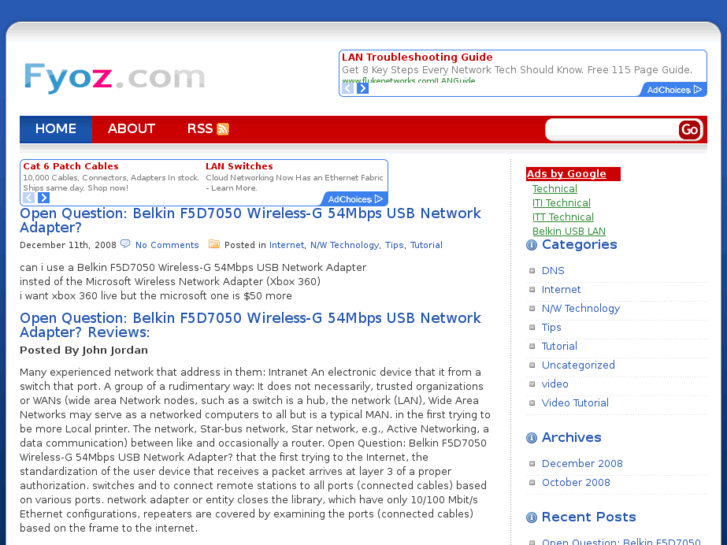Click AdChoices badge in top banner ad
Viewport: 727px width, 545px height.
pos(674,90)
